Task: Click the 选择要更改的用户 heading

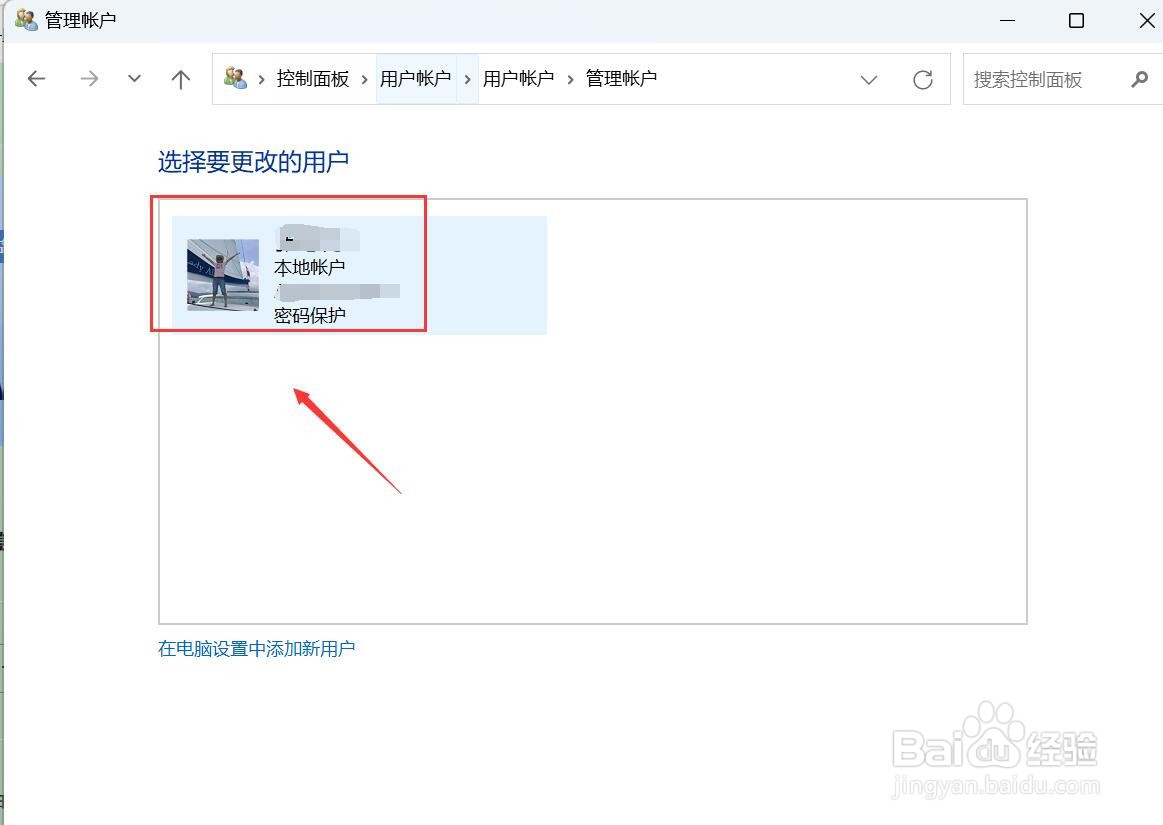Action: 252,161
